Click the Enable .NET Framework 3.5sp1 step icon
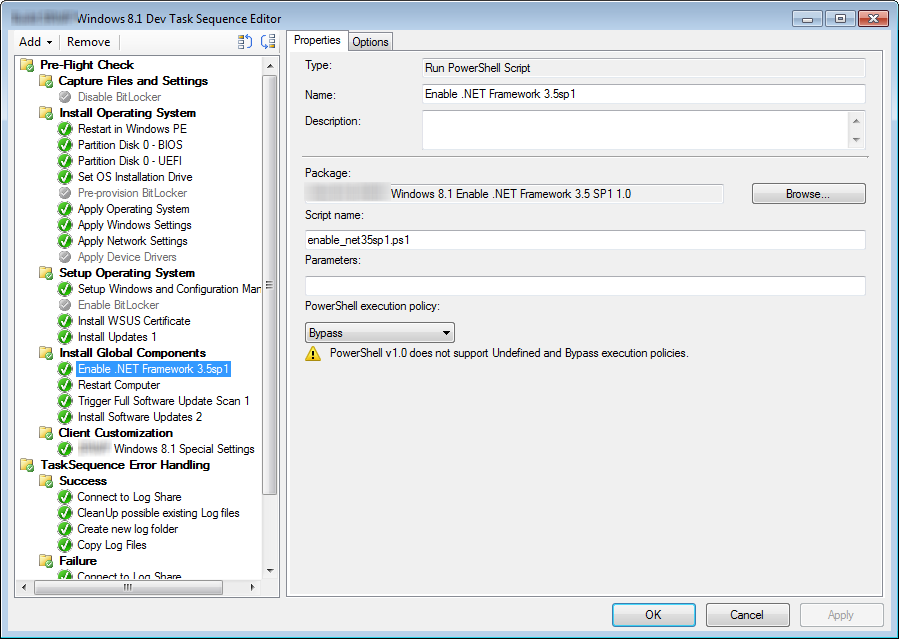899x639 pixels. click(65, 368)
